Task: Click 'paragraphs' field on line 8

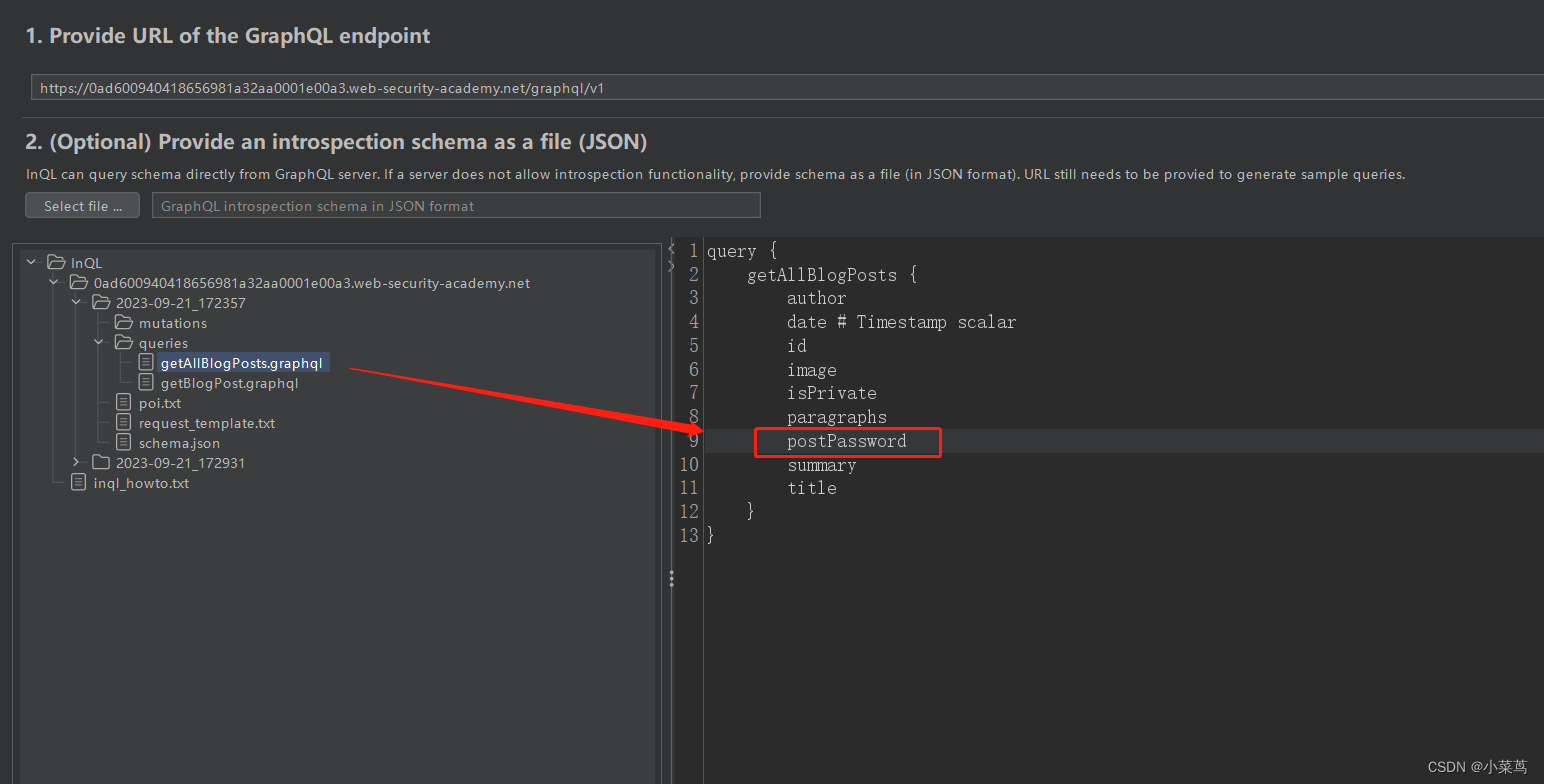Action: click(x=837, y=417)
